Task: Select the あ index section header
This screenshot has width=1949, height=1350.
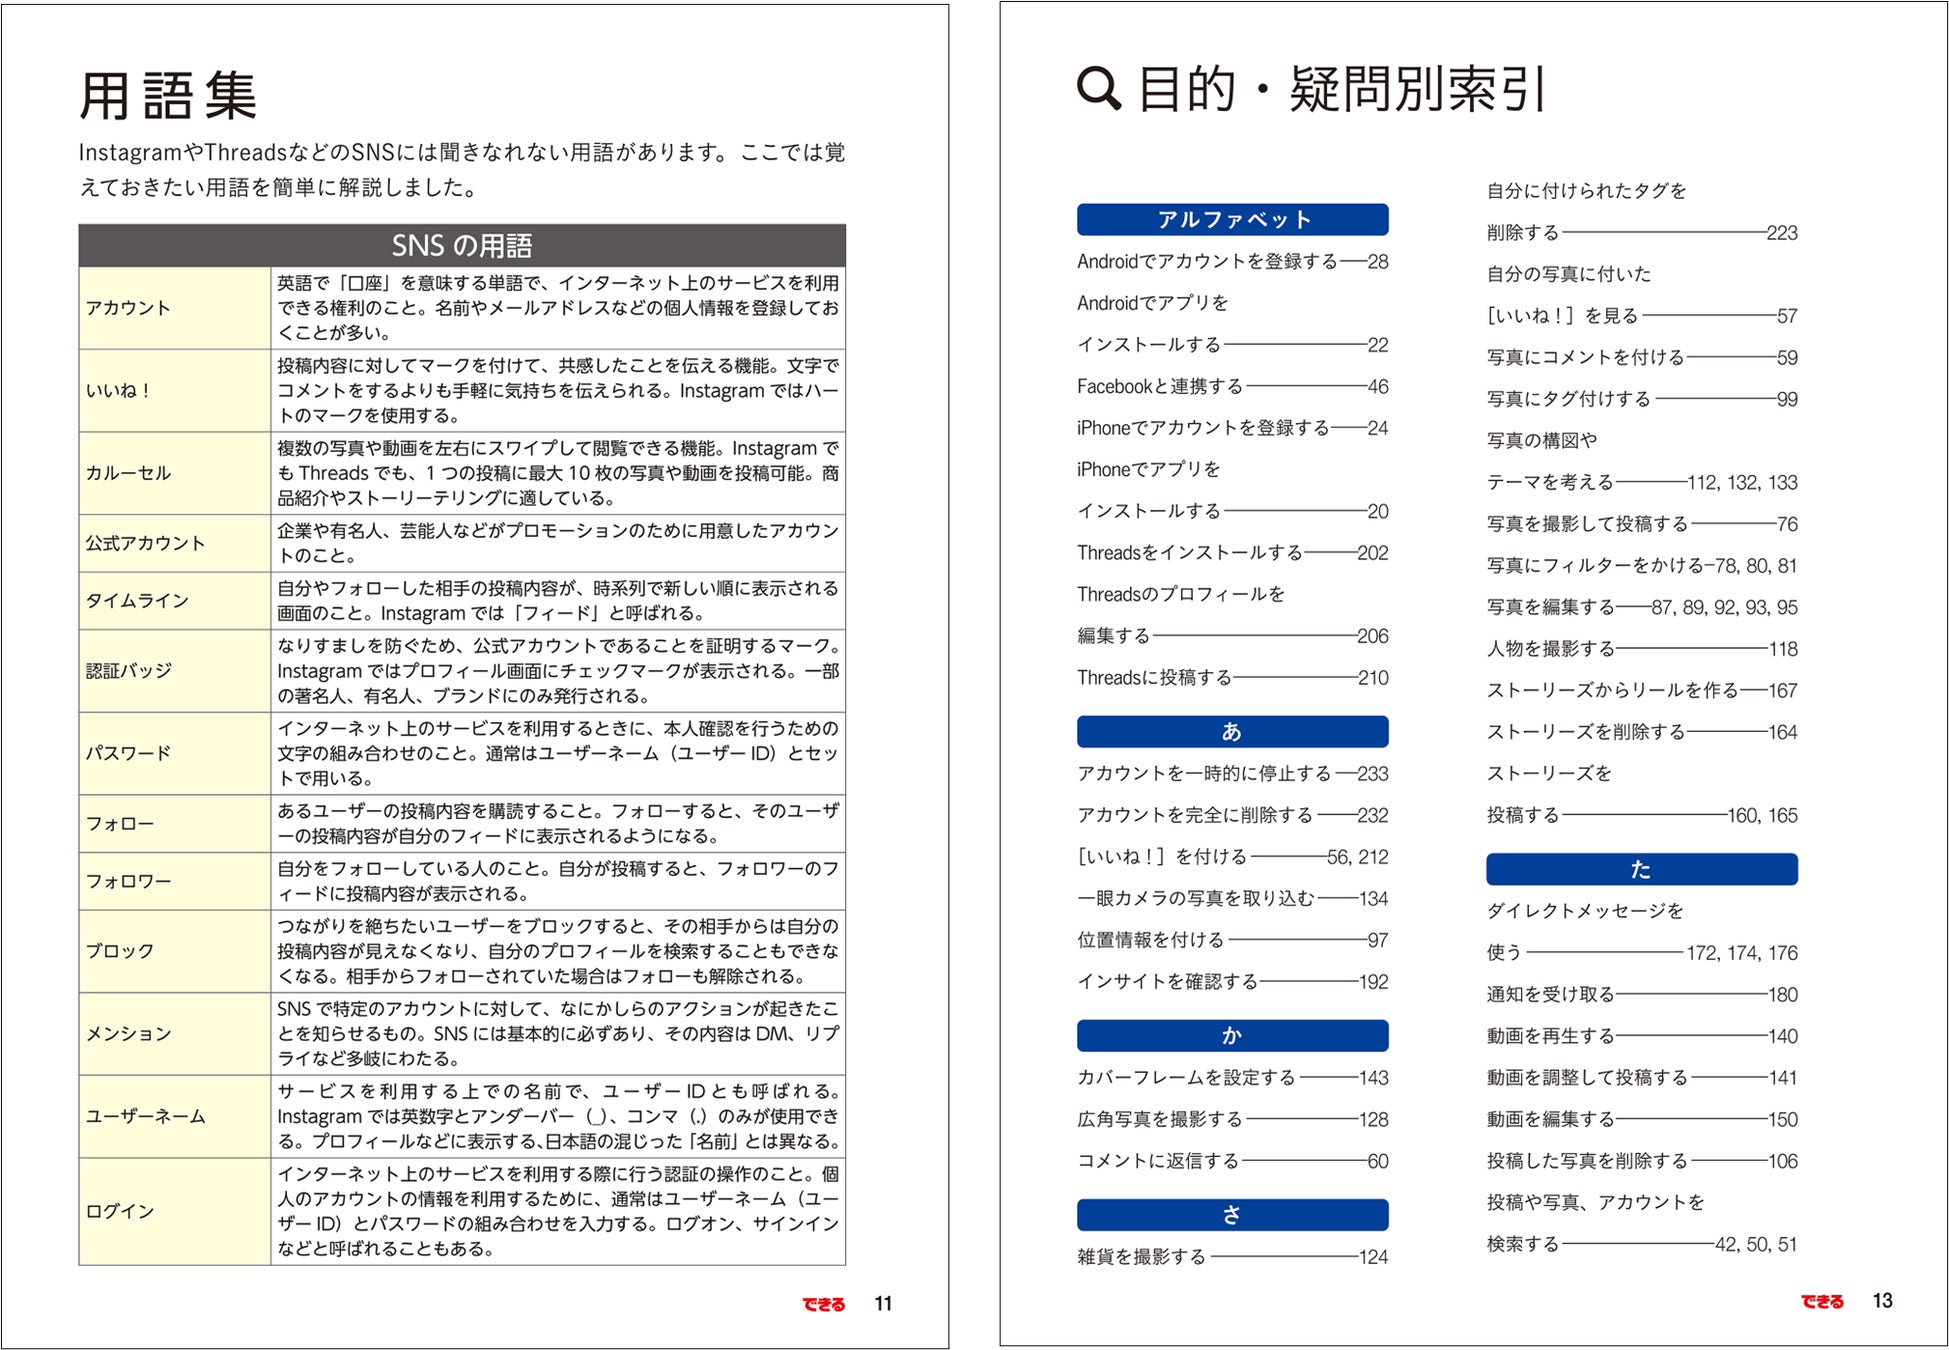Action: [1232, 731]
